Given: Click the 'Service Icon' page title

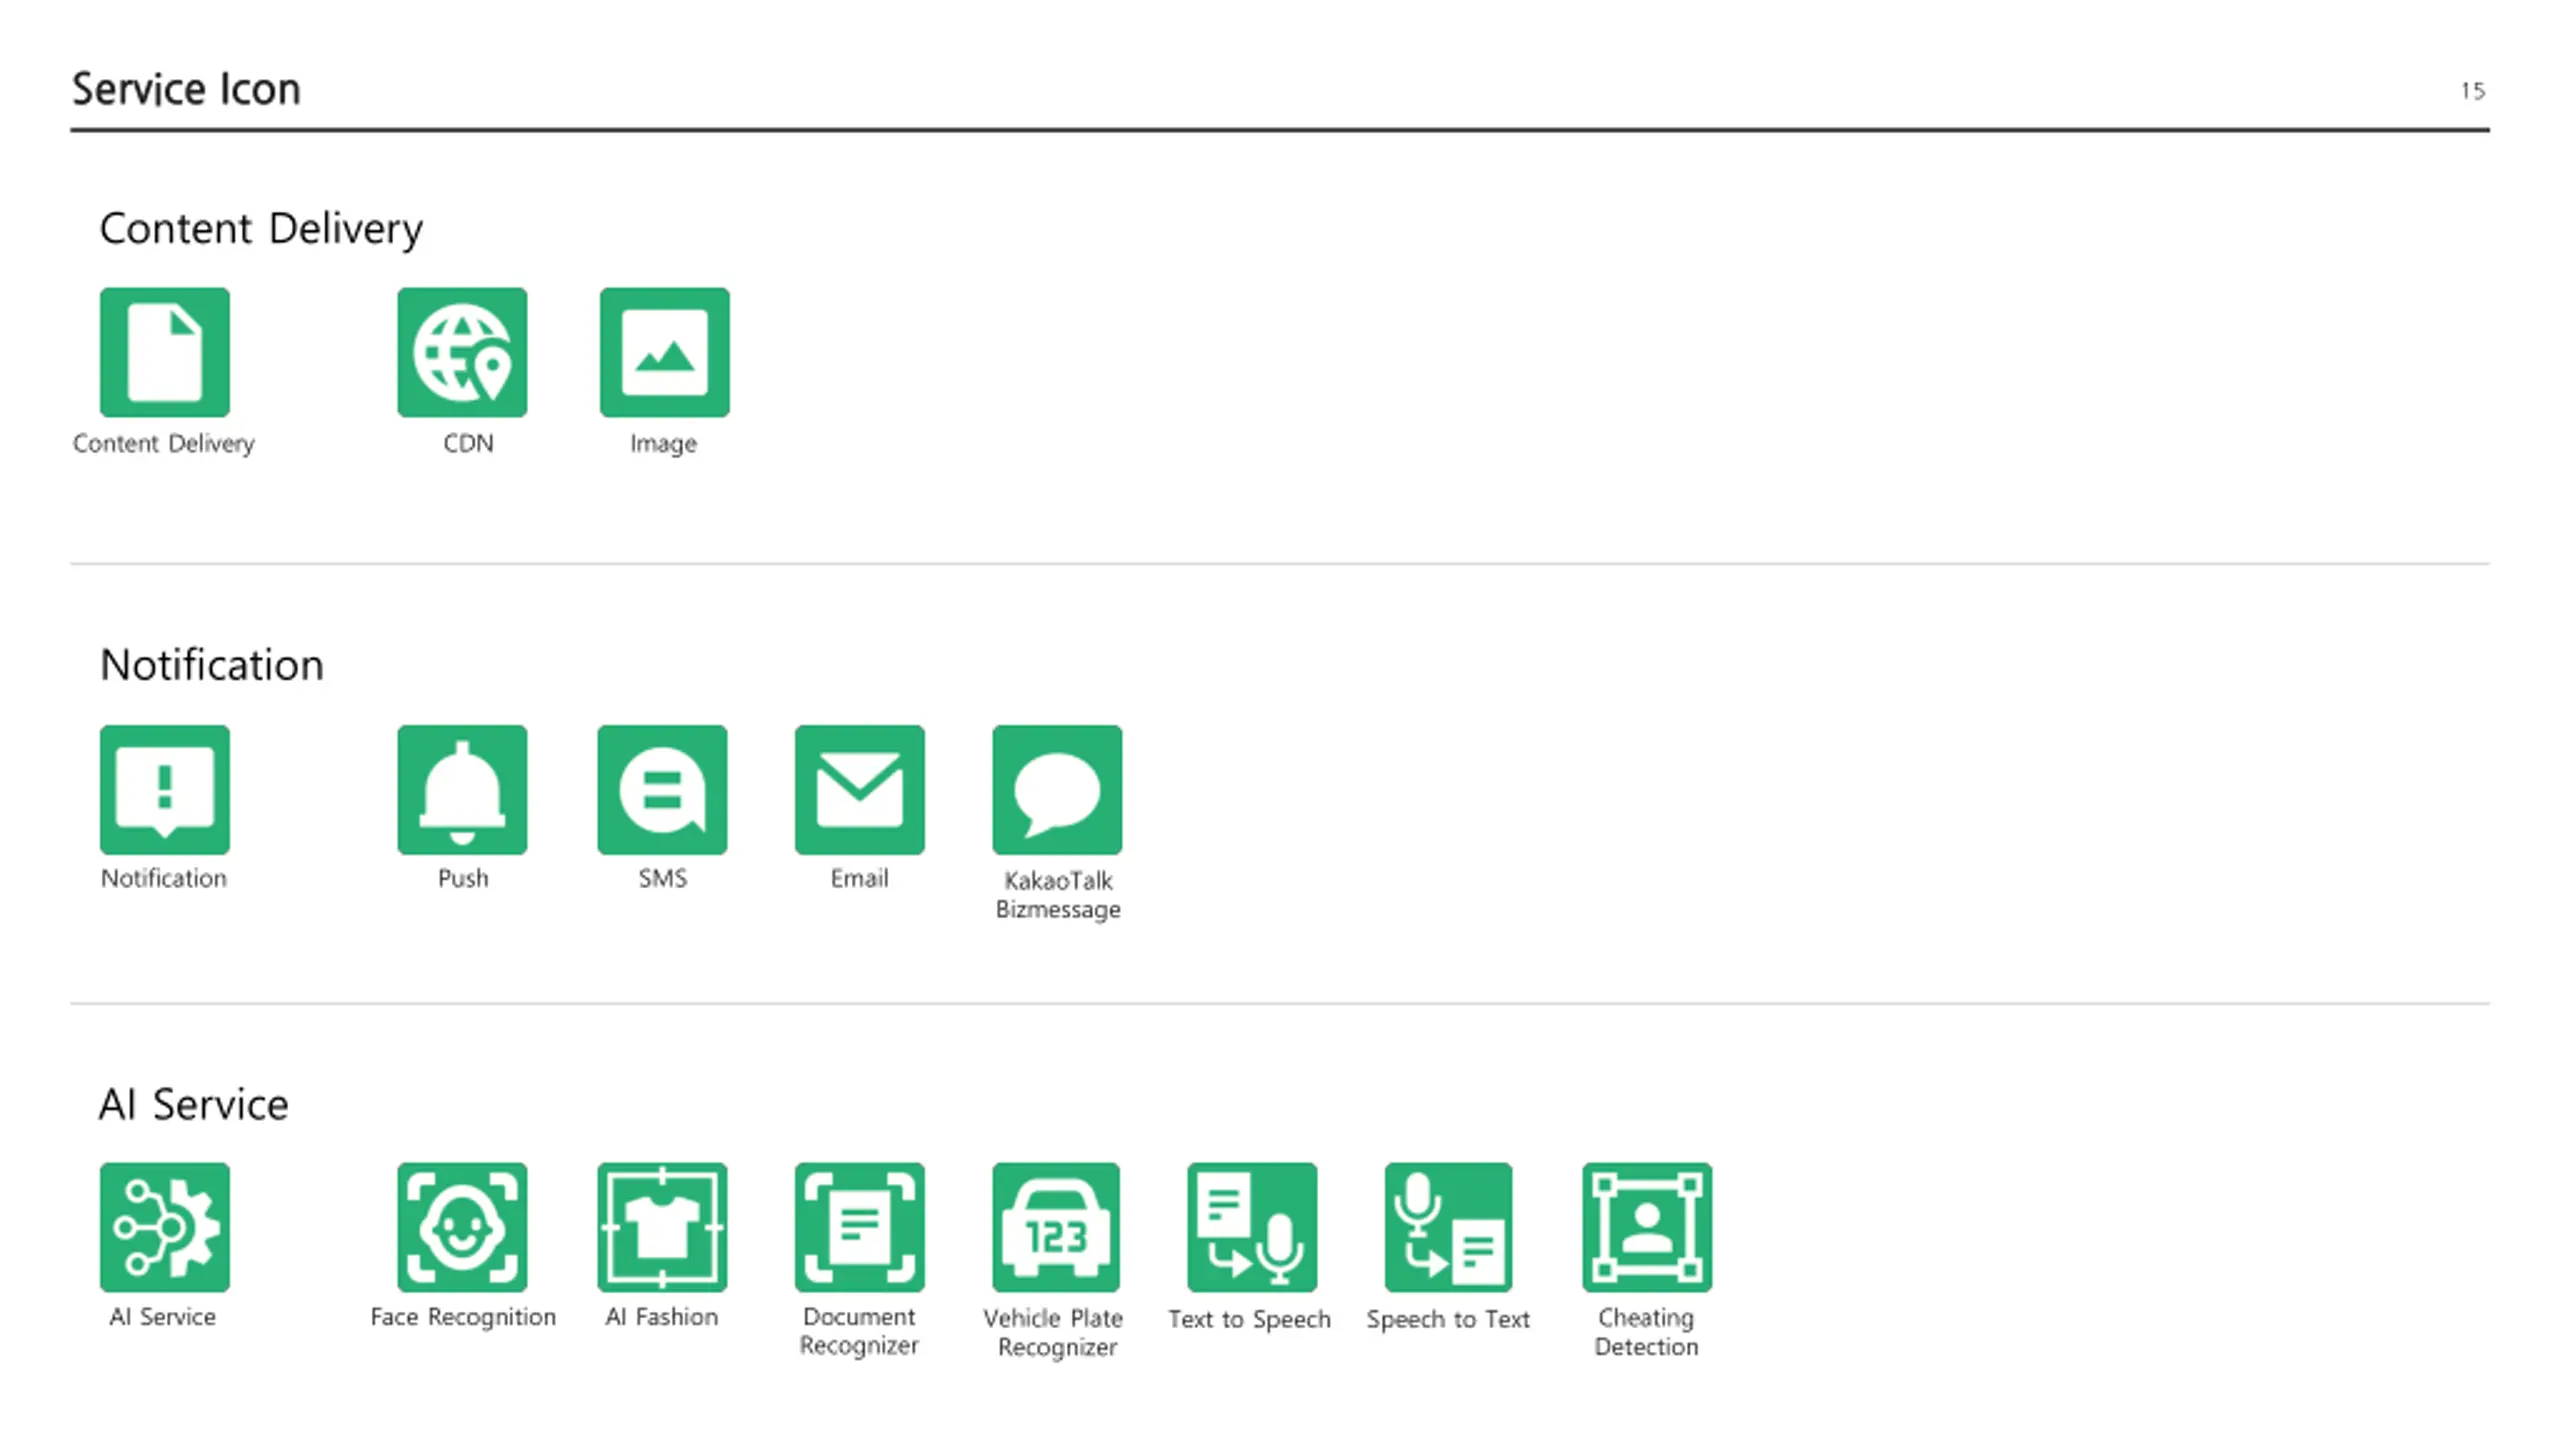Looking at the screenshot, I should (186, 89).
